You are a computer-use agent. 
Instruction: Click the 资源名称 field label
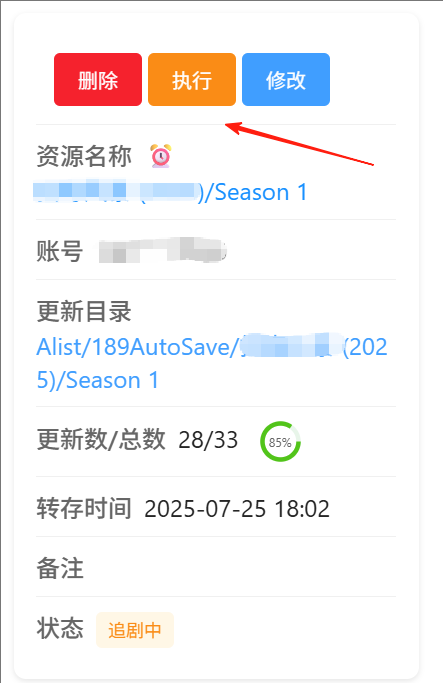pyautogui.click(x=84, y=156)
